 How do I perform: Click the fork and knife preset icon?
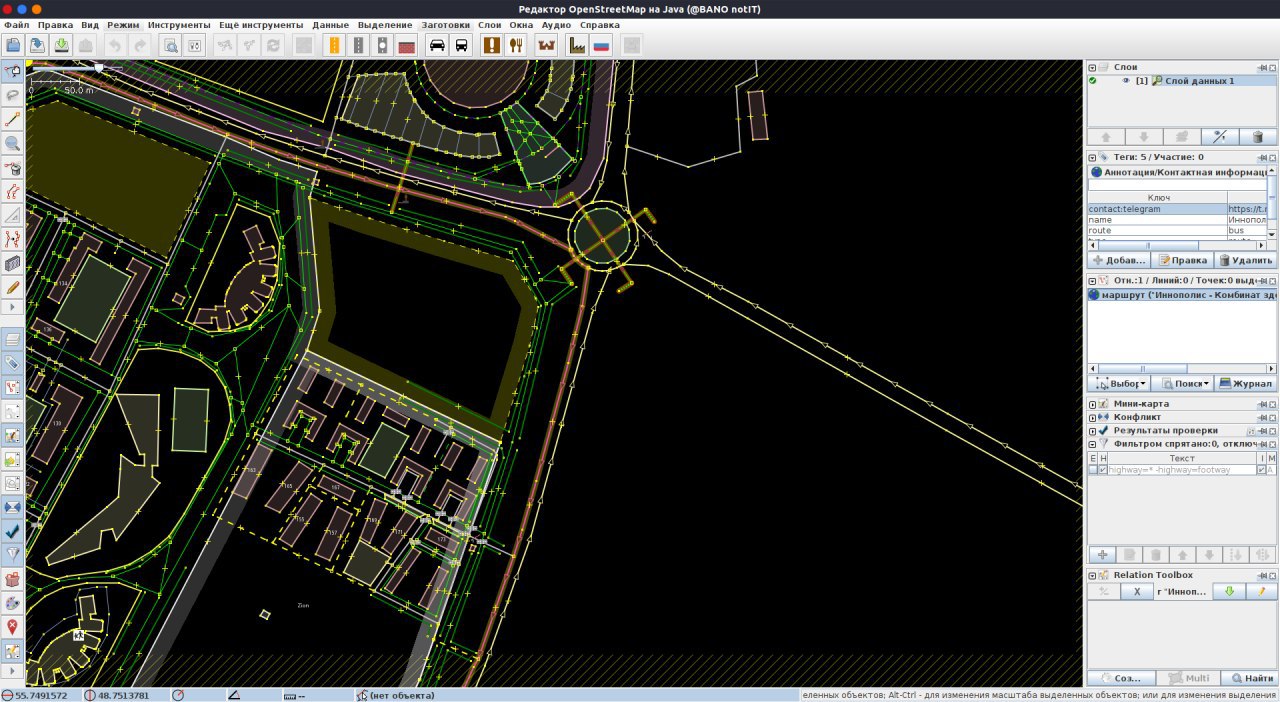pos(516,45)
